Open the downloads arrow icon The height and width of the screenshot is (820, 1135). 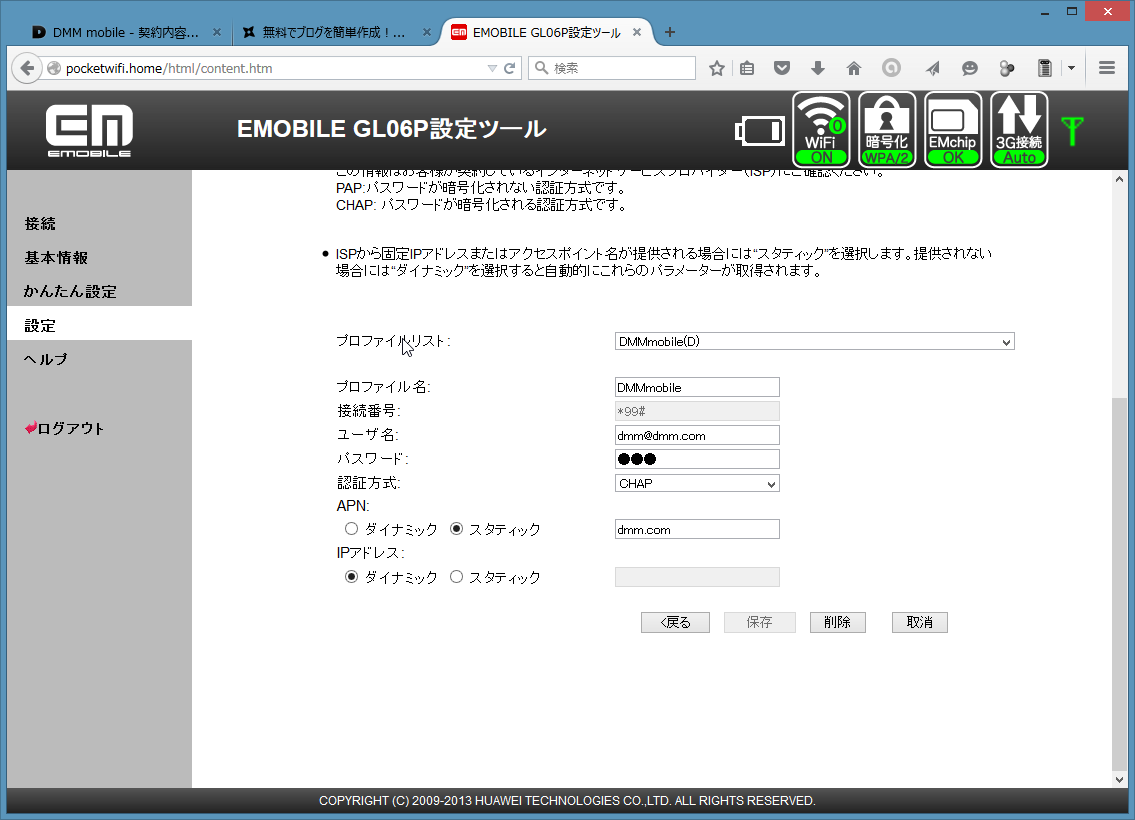[x=818, y=68]
